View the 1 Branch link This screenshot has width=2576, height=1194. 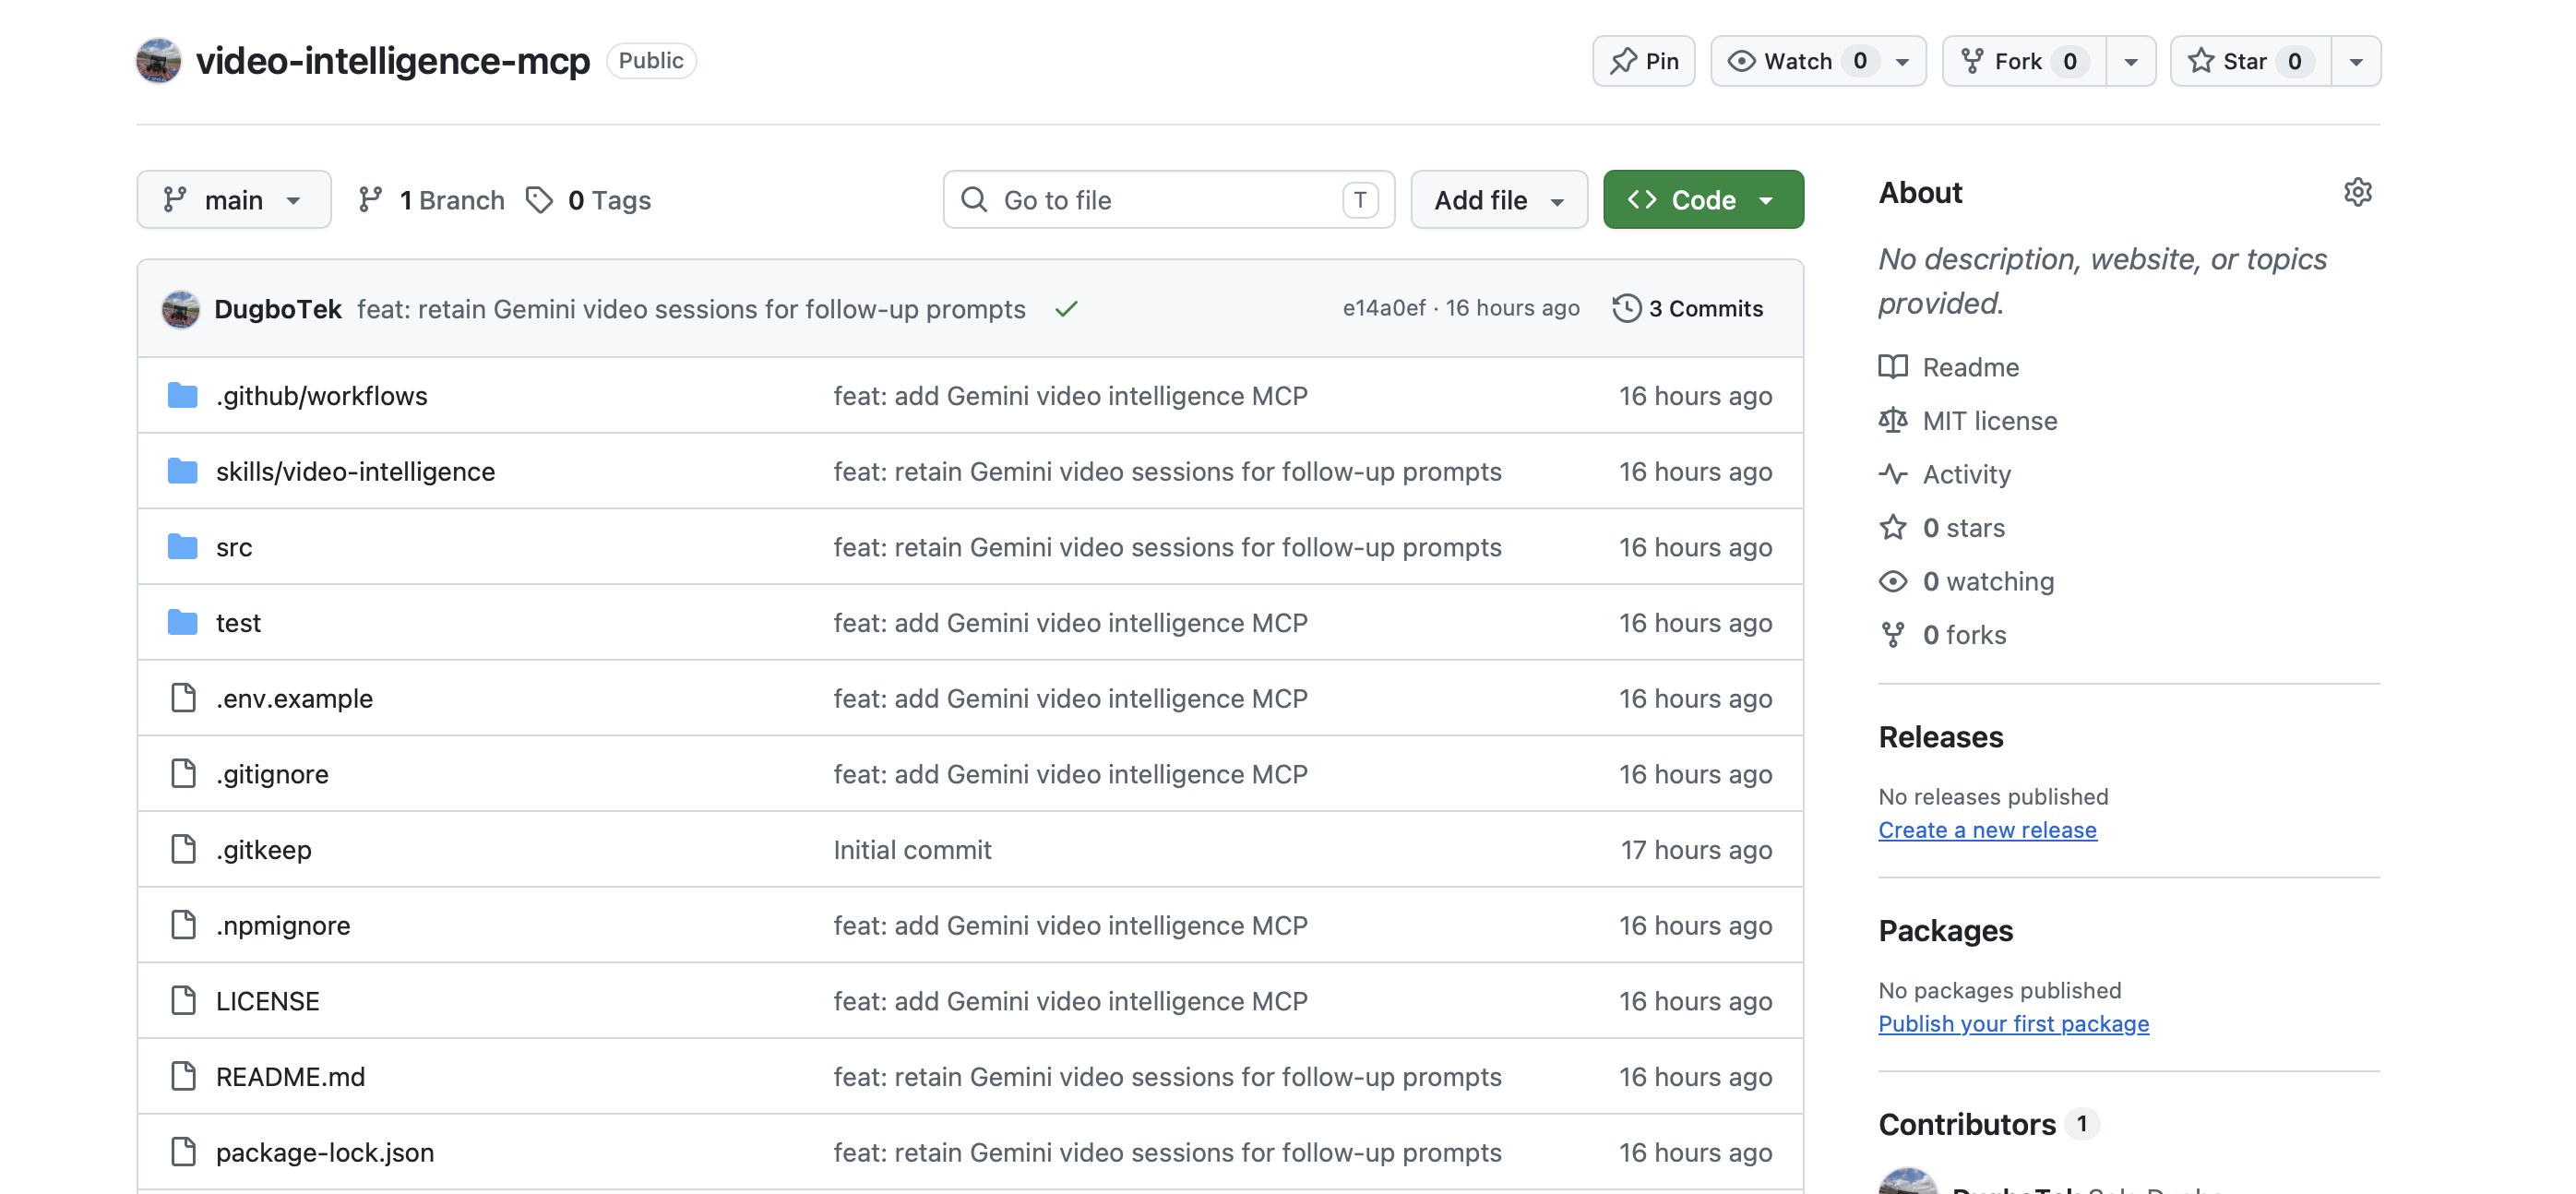pos(432,200)
